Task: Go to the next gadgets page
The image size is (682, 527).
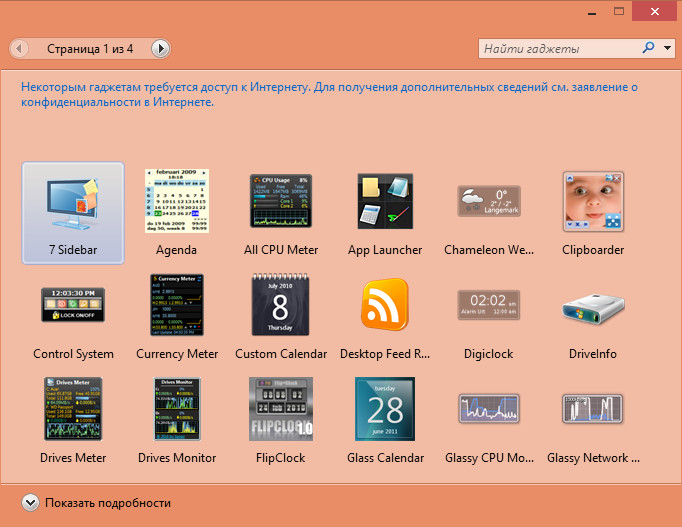Action: click(x=160, y=48)
